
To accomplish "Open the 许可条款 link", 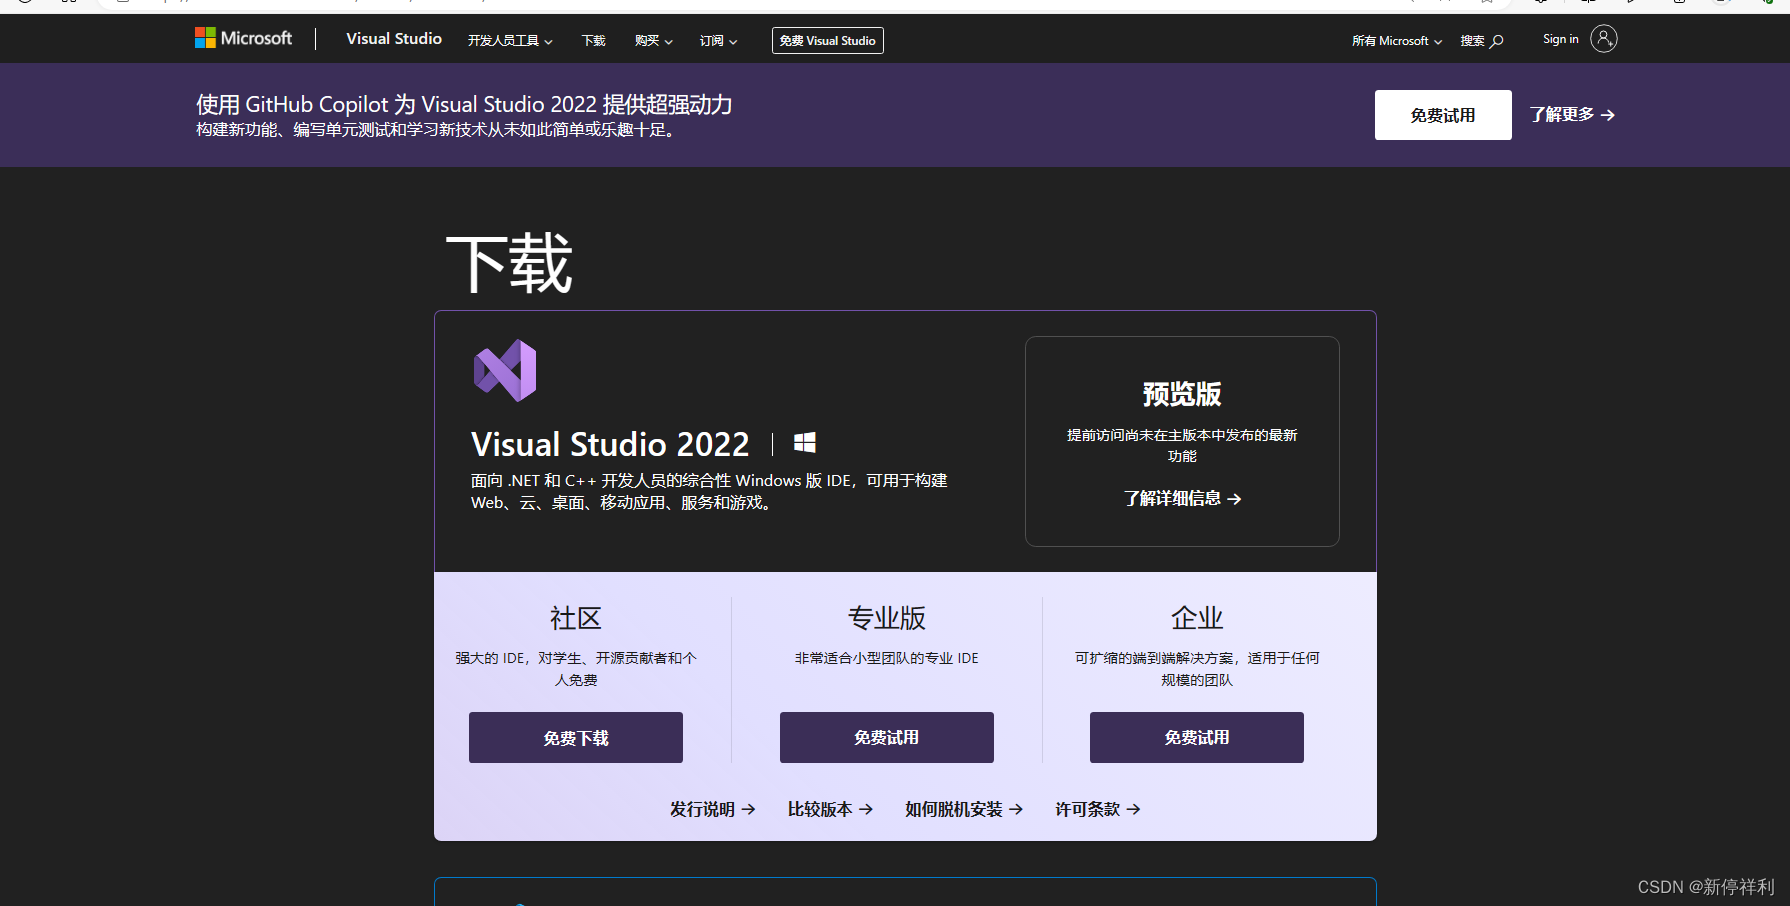I will tap(1098, 809).
